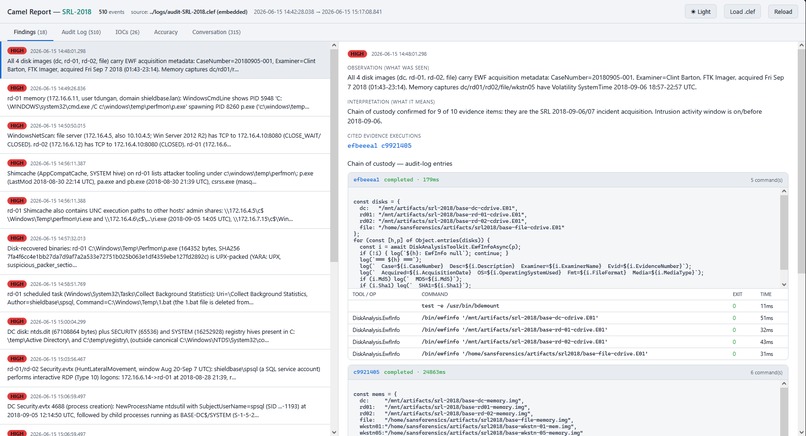The image size is (806, 436).
Task: Select the Security.evtx HuntLateralMovement finding
Action: click(x=165, y=369)
